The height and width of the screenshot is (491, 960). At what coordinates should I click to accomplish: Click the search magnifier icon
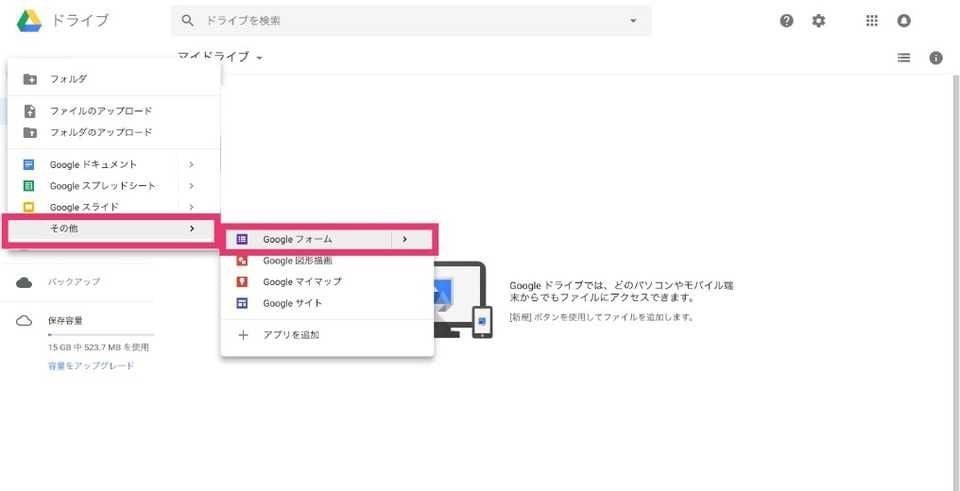[x=188, y=20]
